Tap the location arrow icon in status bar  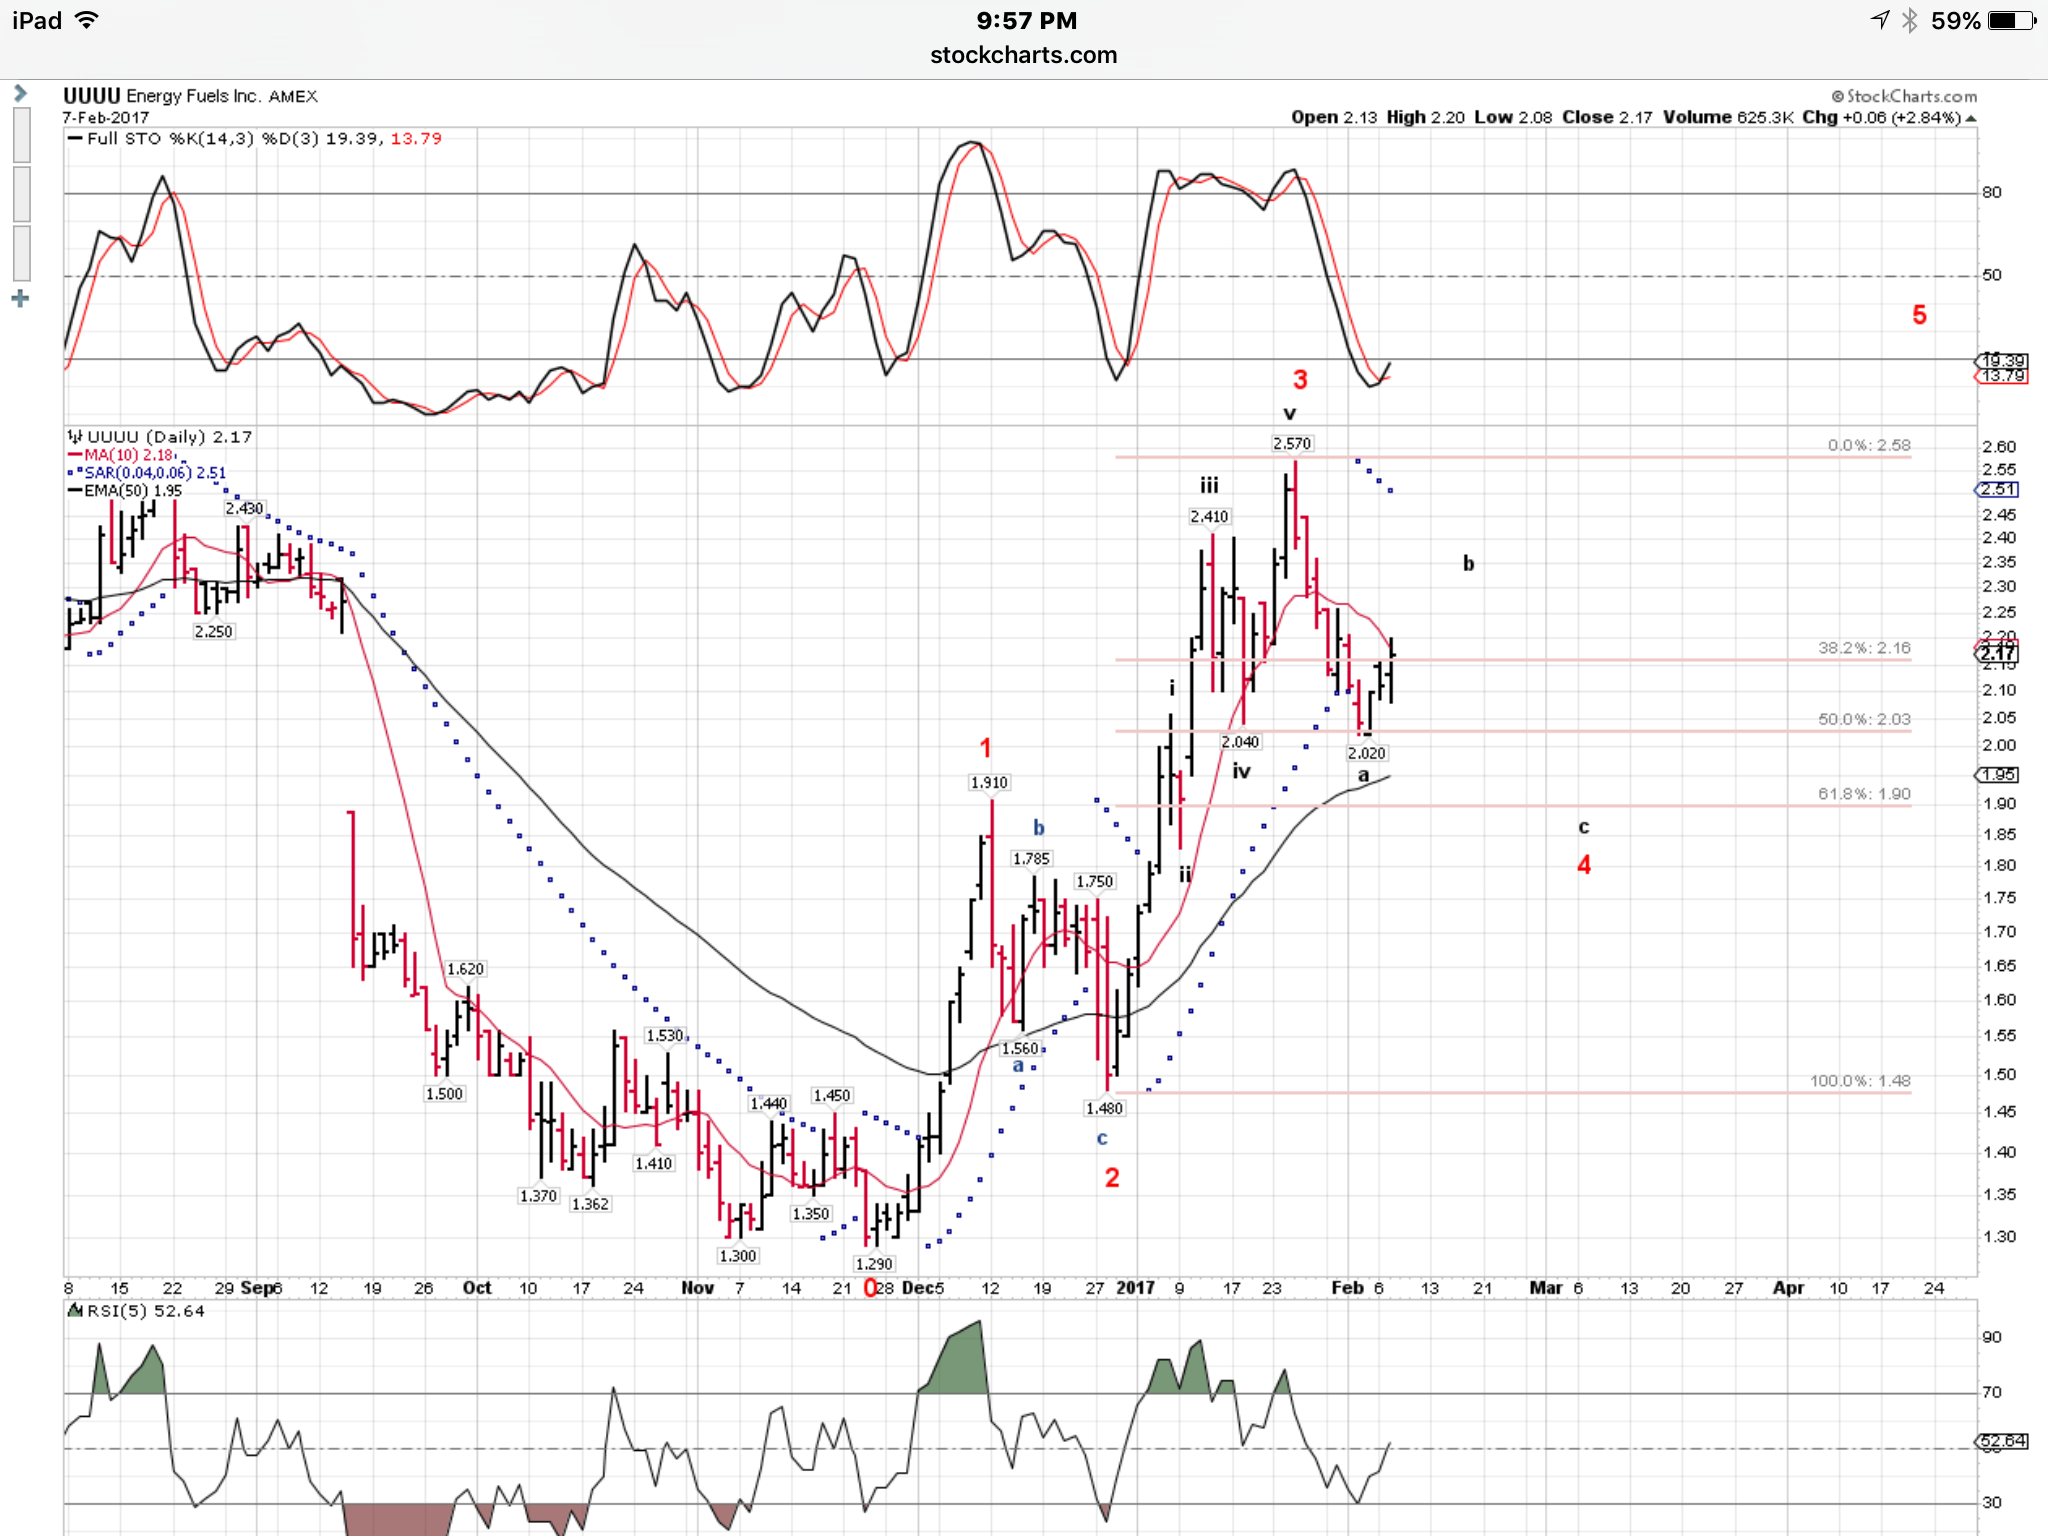pos(1880,20)
